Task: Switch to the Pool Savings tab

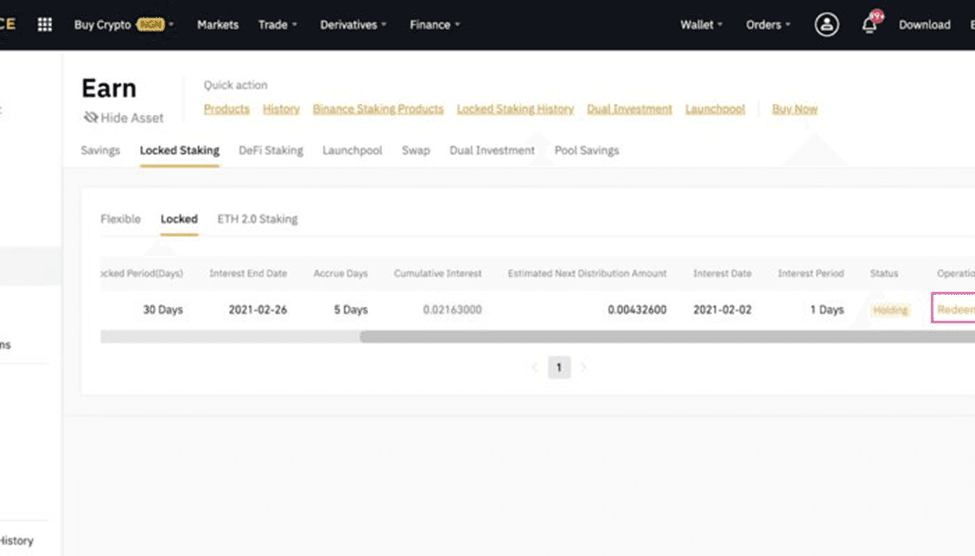Action: click(x=586, y=151)
